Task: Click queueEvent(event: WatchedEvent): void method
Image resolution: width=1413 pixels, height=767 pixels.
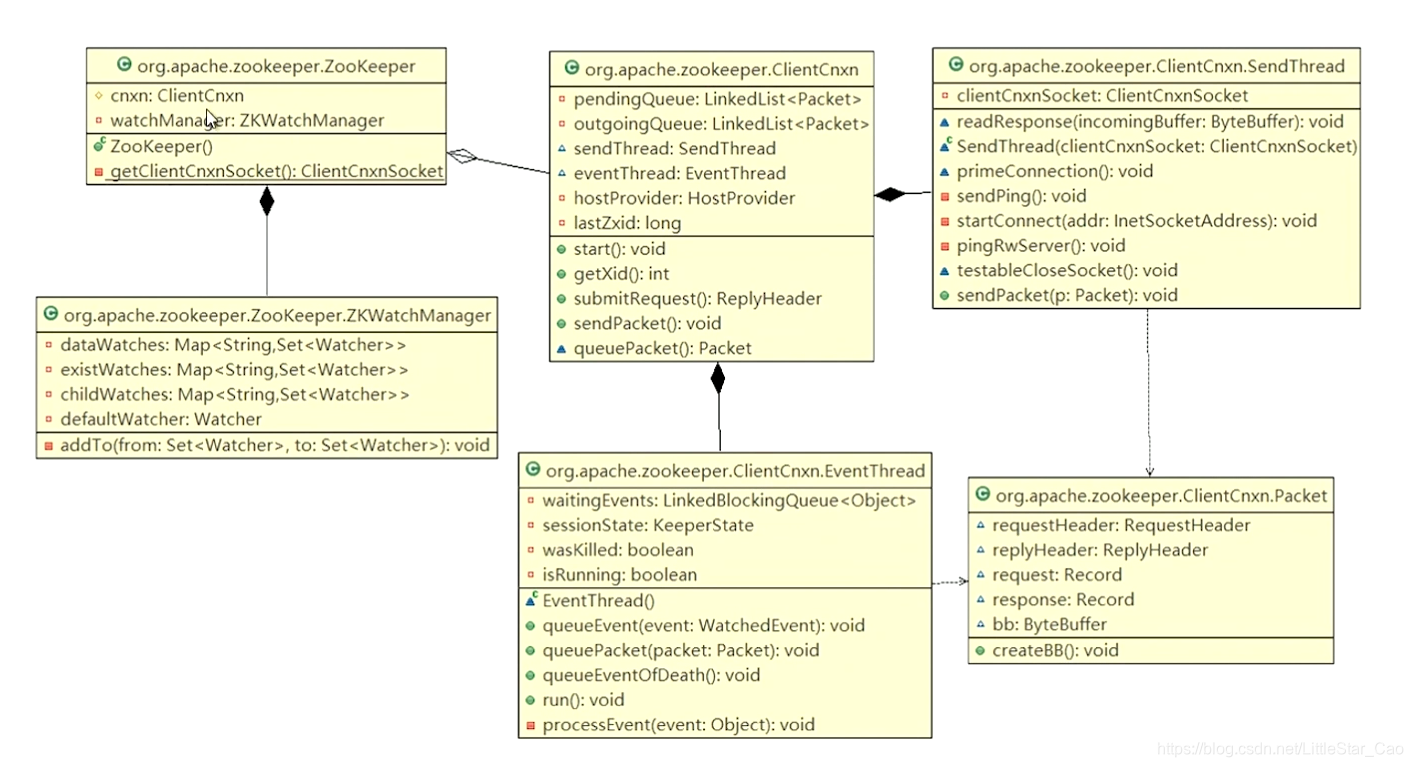Action: tap(703, 626)
